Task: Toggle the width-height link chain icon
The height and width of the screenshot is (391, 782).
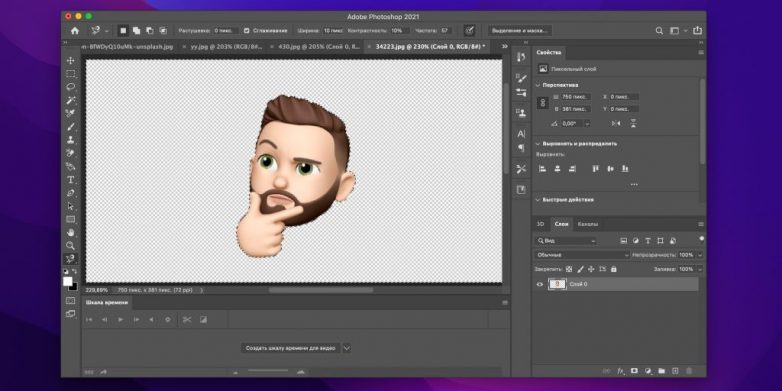Action: click(x=543, y=103)
